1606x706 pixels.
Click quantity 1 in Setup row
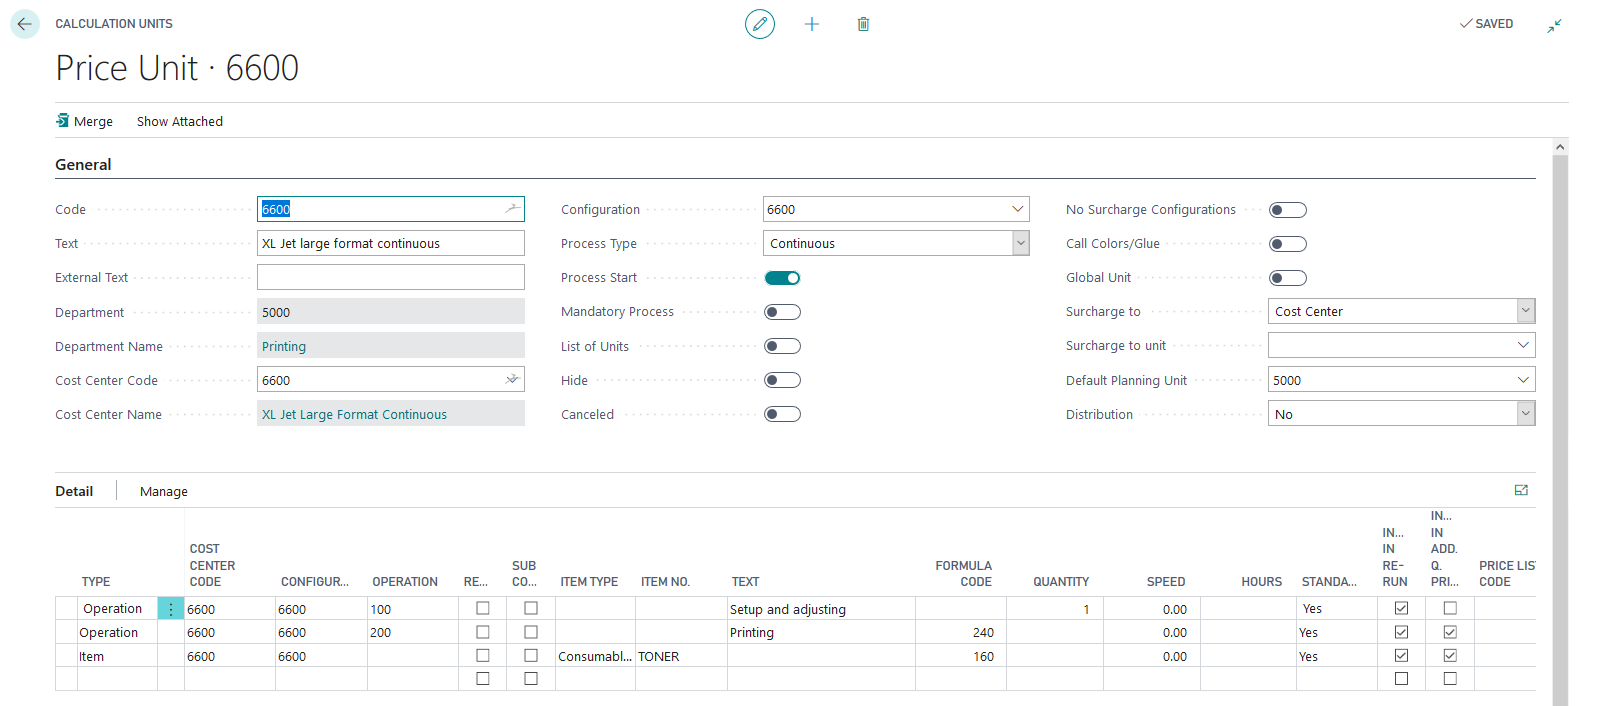click(x=1055, y=609)
